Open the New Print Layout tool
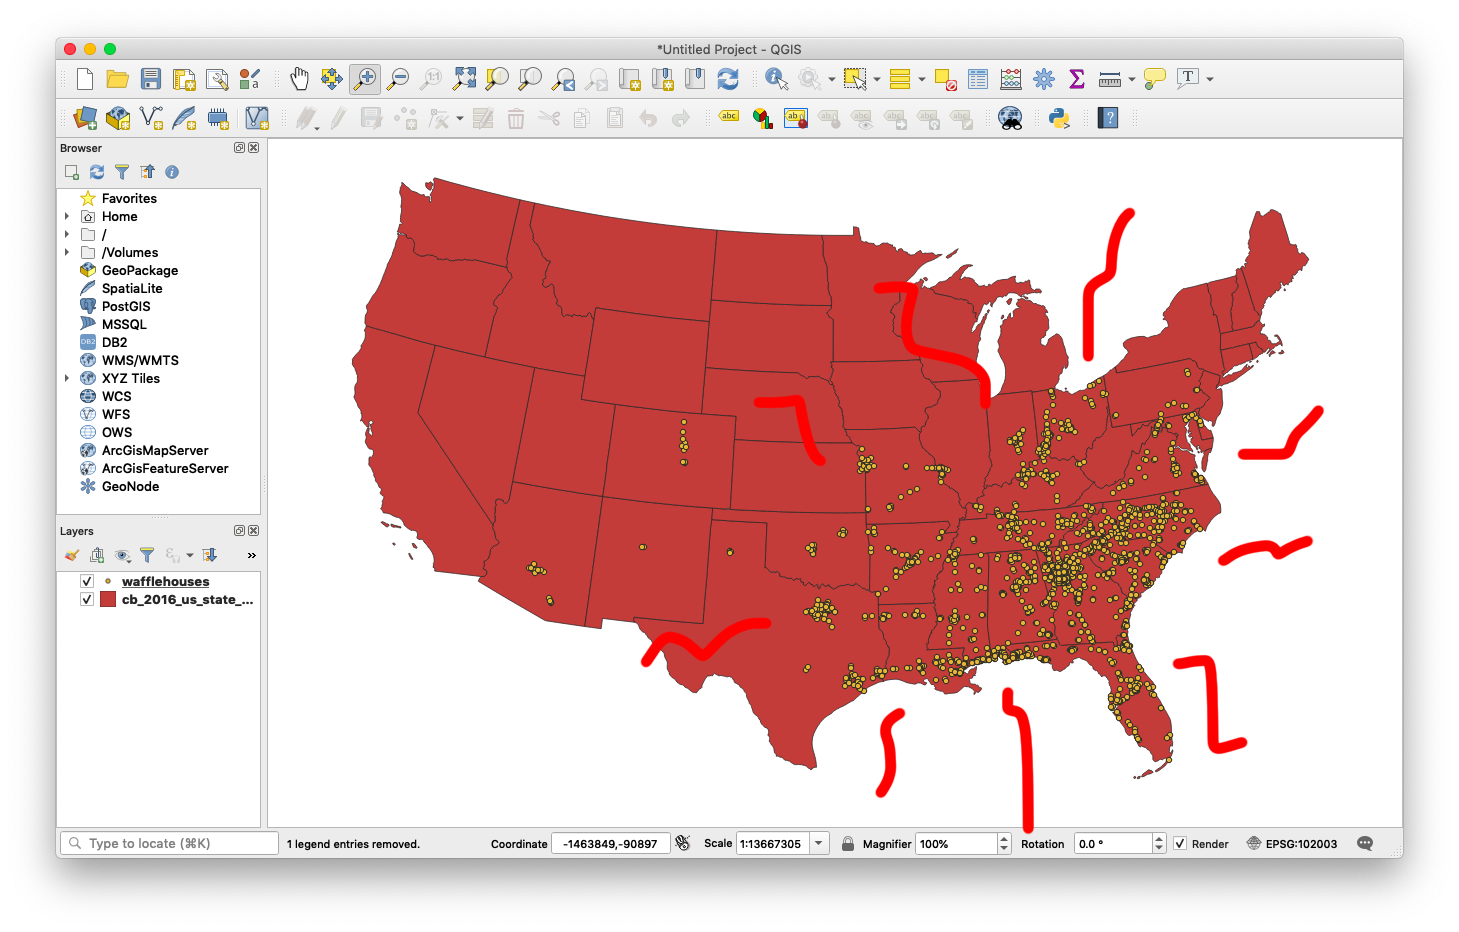The height and width of the screenshot is (932, 1459). pos(184,79)
